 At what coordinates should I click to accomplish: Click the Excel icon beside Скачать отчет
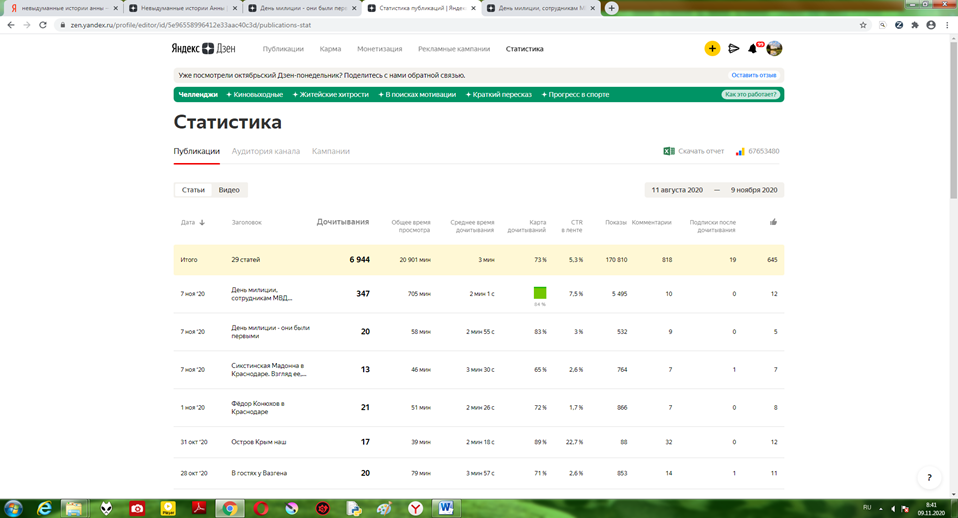click(x=669, y=151)
